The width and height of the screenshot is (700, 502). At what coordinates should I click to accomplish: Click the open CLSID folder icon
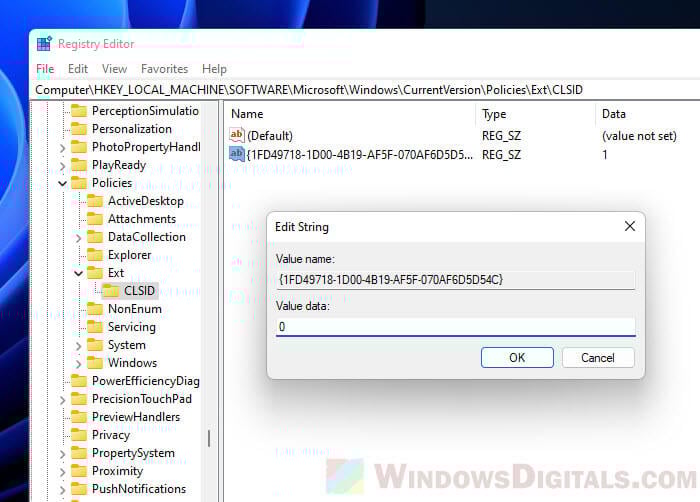(x=111, y=291)
